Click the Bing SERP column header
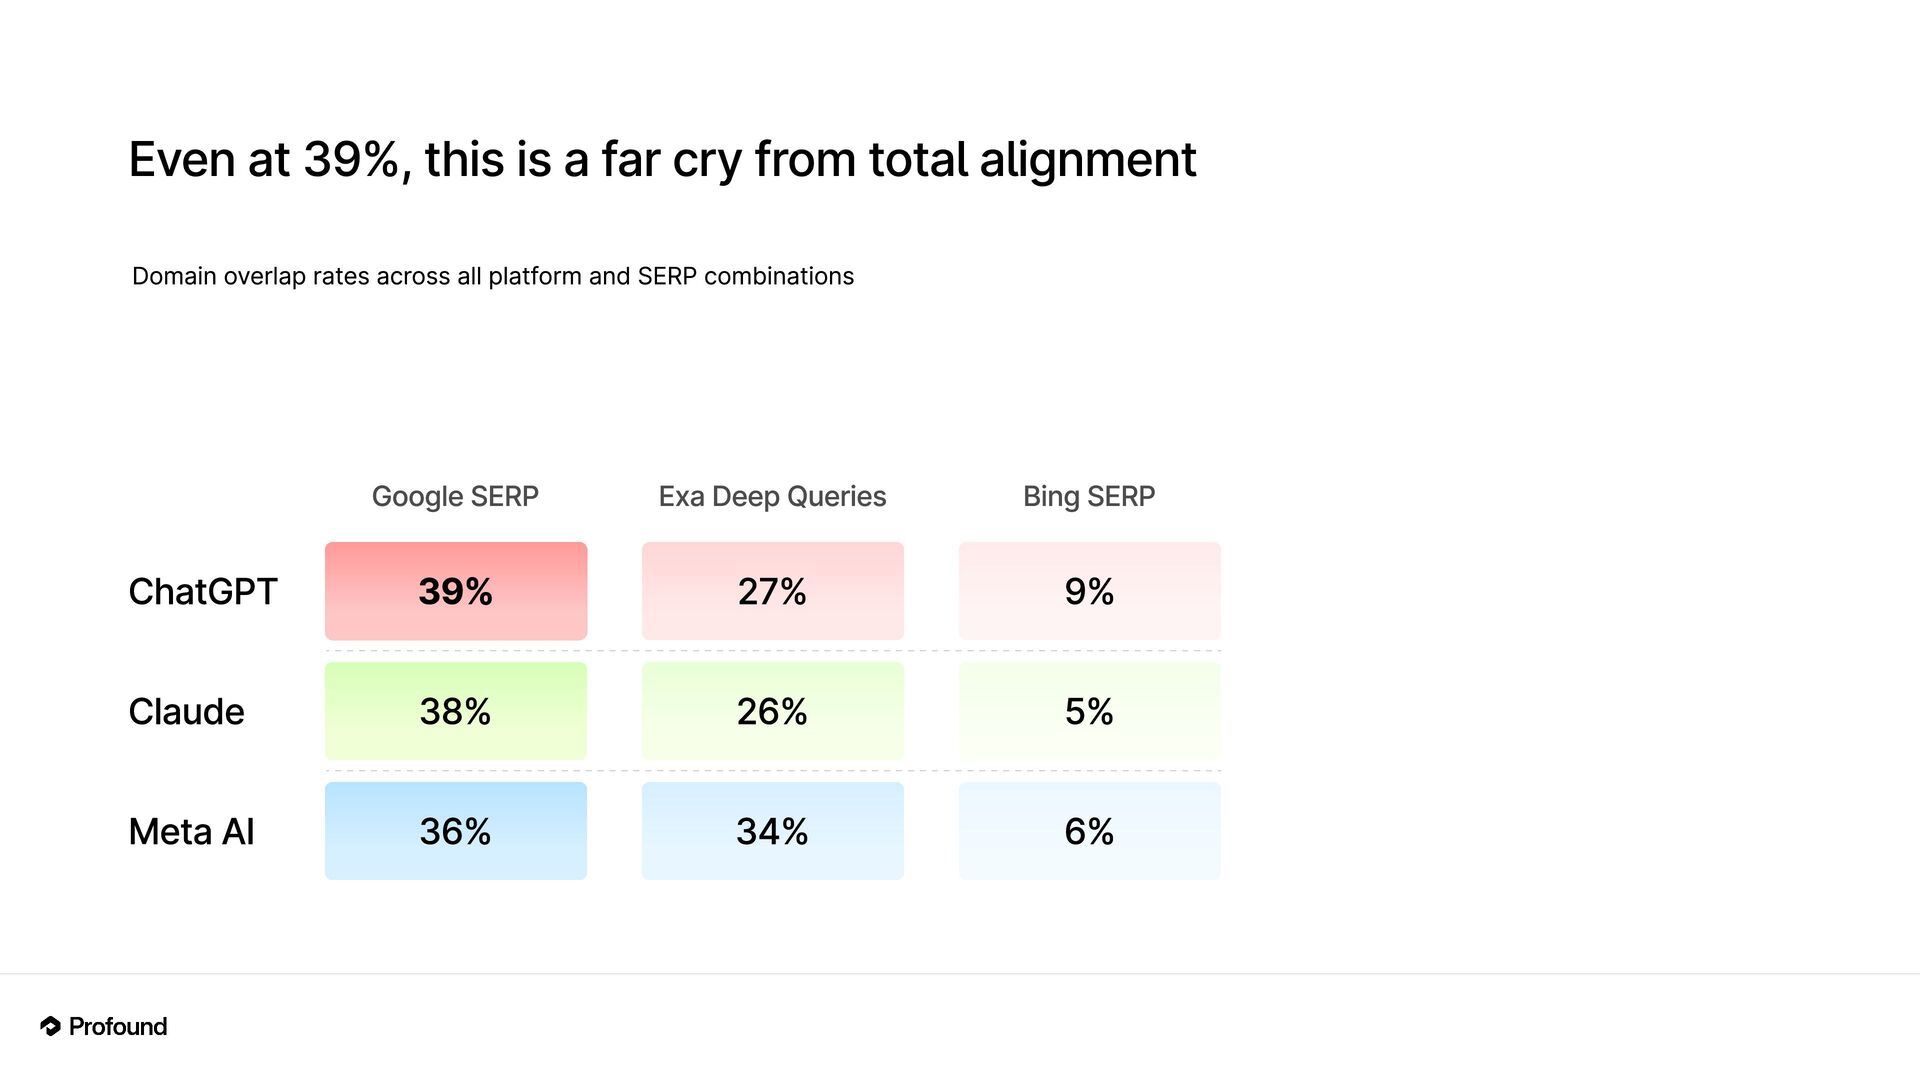 point(1089,496)
